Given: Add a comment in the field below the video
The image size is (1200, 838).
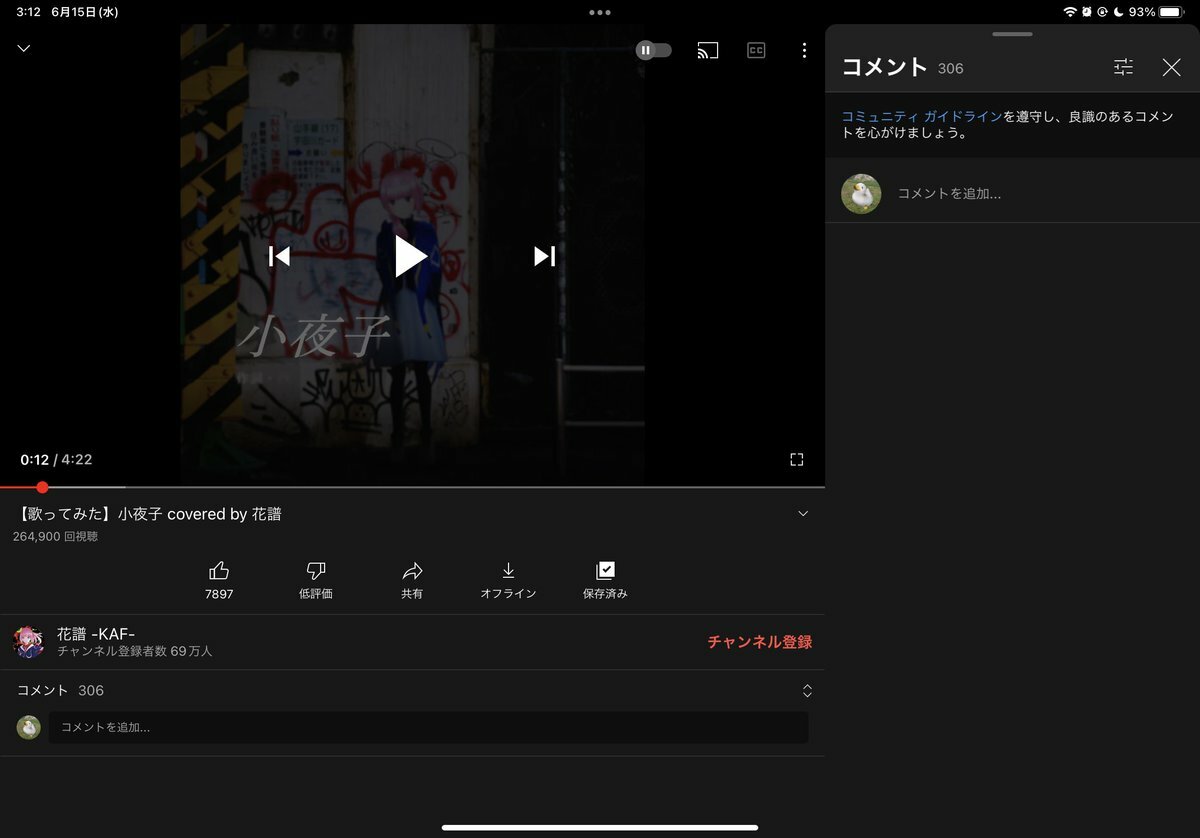Looking at the screenshot, I should tap(428, 727).
